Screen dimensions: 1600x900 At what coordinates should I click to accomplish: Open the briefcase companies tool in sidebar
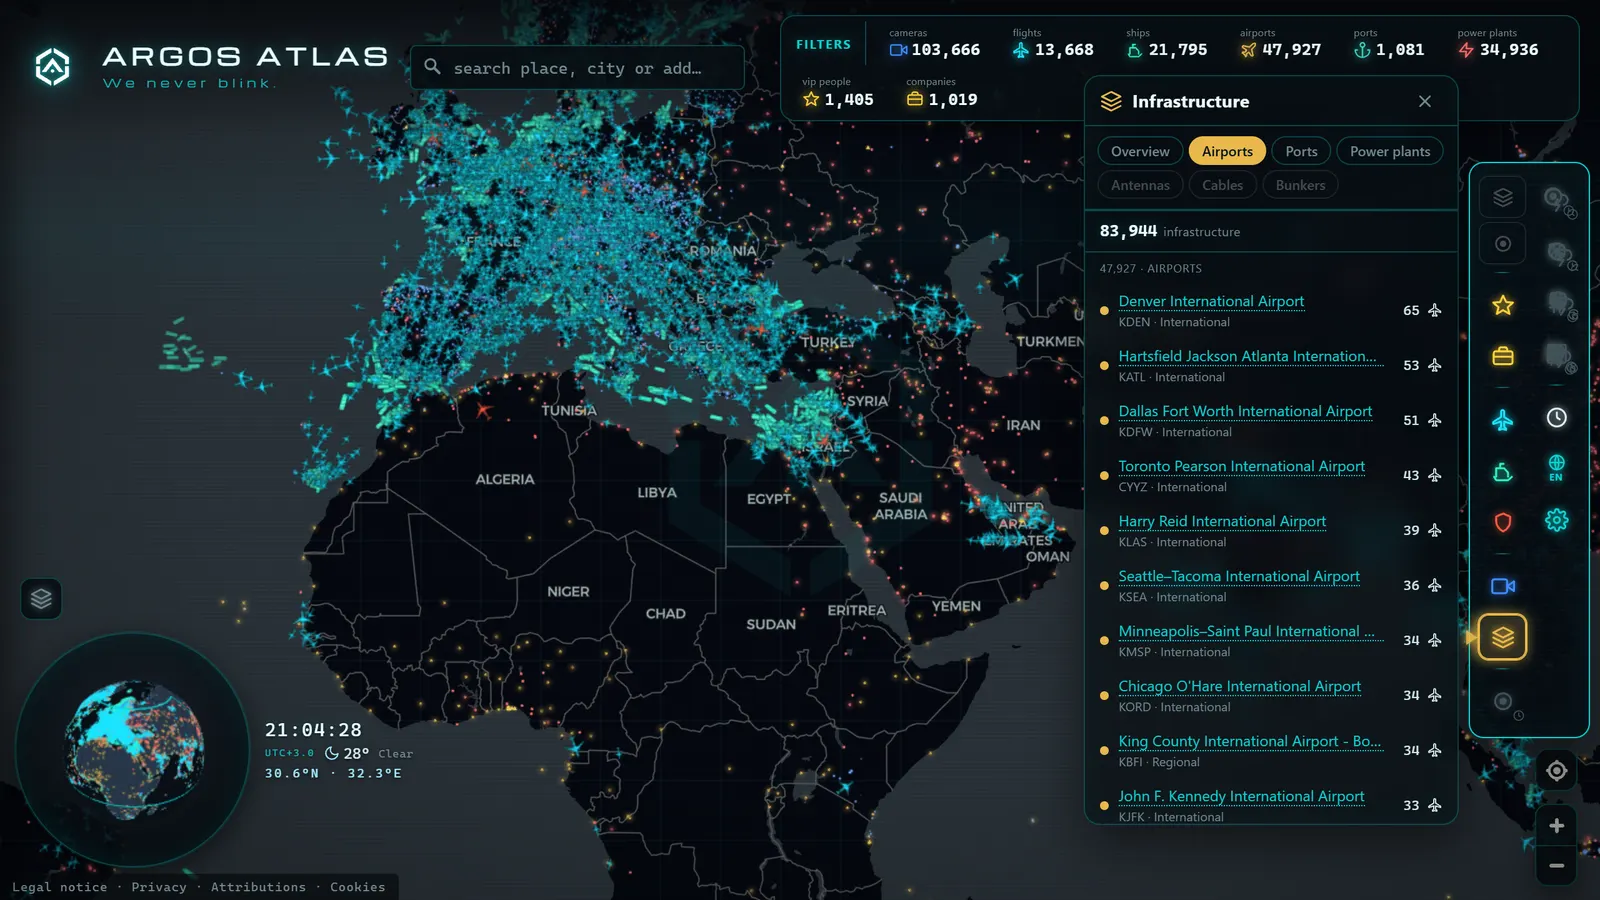[1502, 357]
